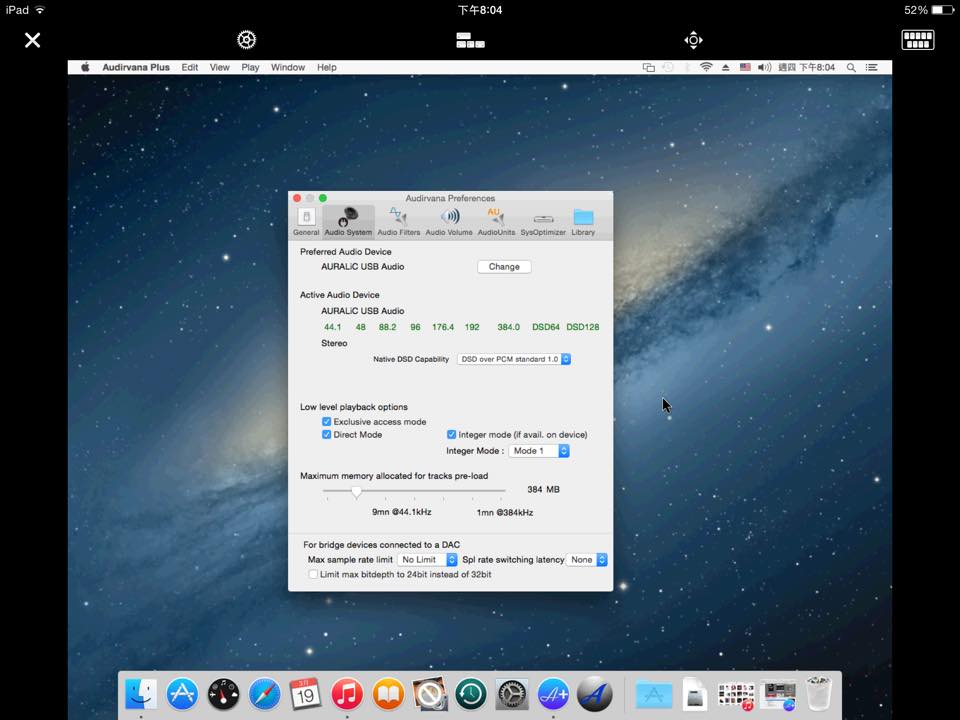Open the Integer Mode dropdown
The height and width of the screenshot is (720, 960).
539,451
